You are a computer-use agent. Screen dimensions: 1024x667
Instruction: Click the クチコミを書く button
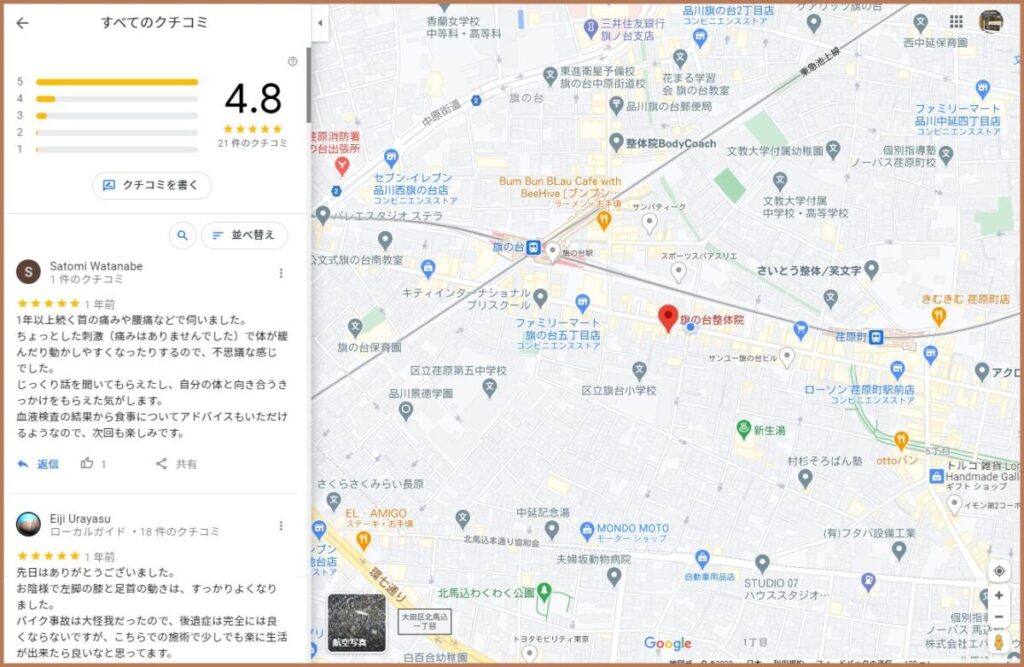point(152,185)
